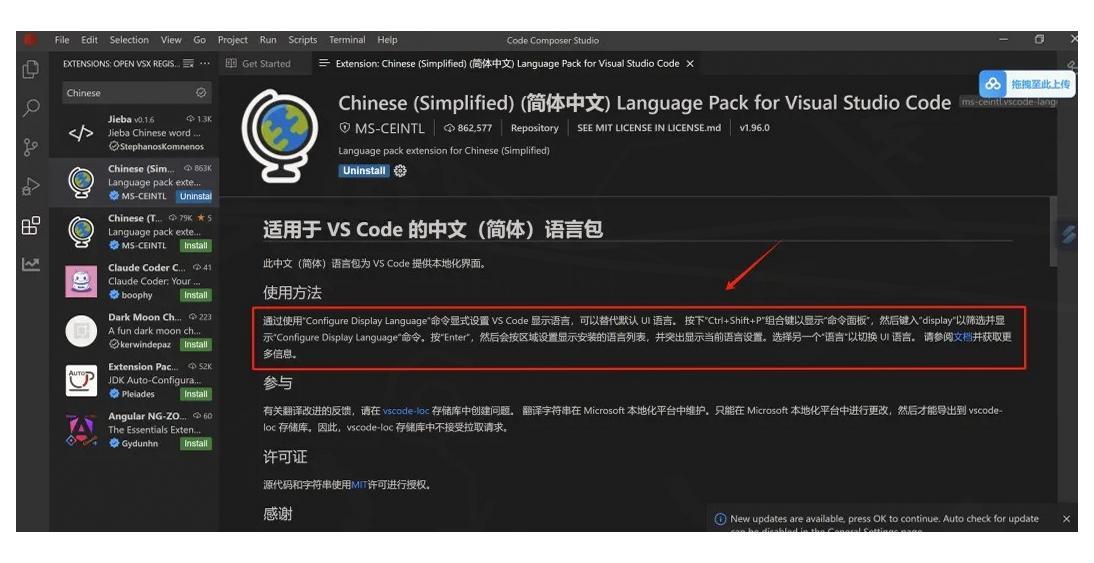
Task: Open the Run menu
Action: pos(268,40)
